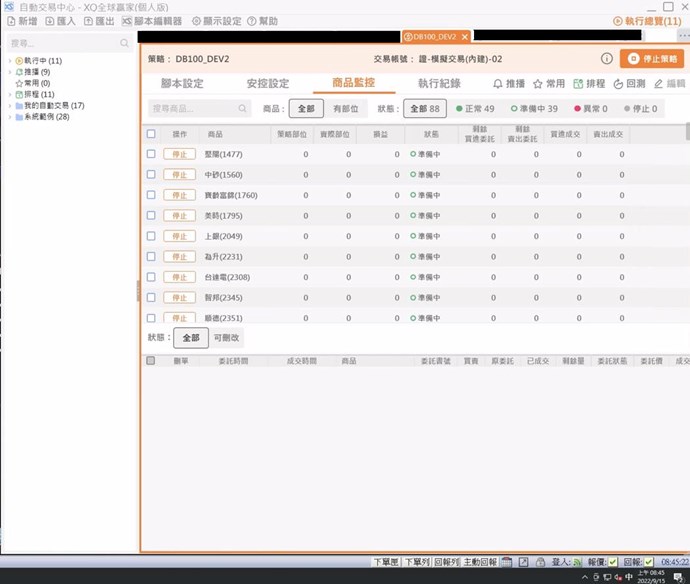Check the box for product row (2231)
This screenshot has width=690, height=584.
pyautogui.click(x=151, y=257)
